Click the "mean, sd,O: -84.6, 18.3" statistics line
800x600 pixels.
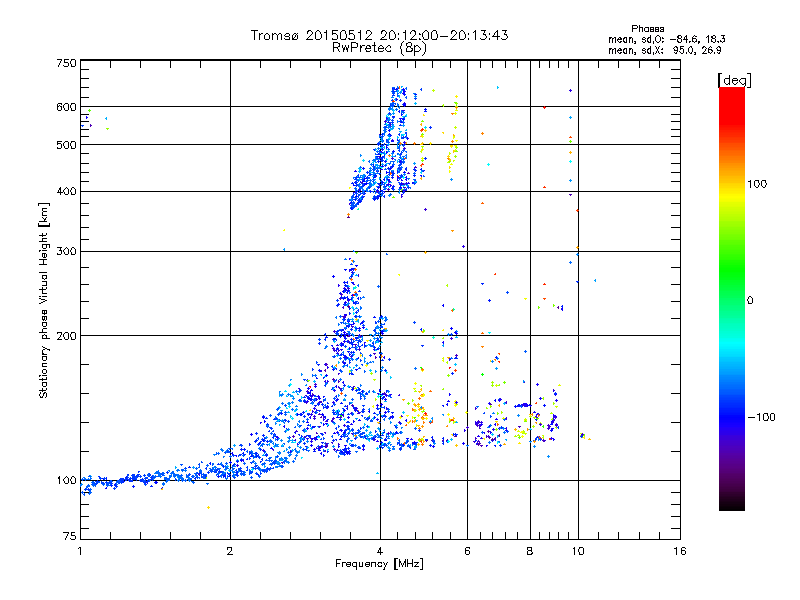tap(666, 39)
